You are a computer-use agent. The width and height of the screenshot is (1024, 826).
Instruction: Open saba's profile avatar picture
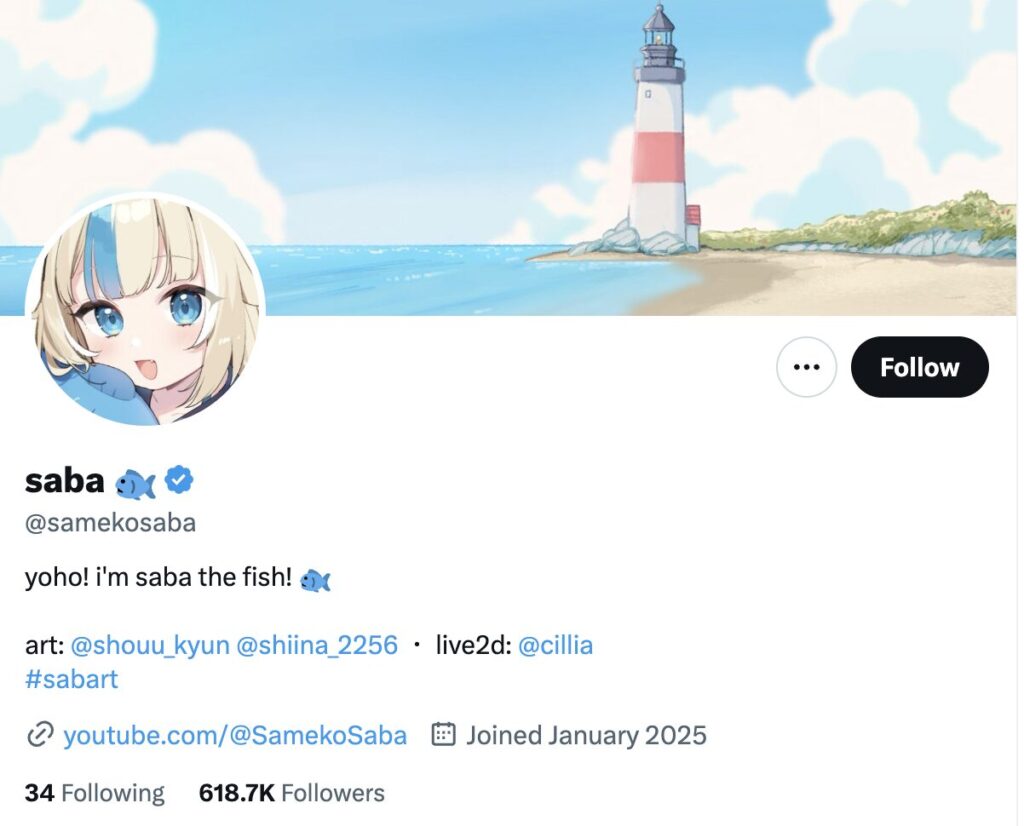pos(146,310)
